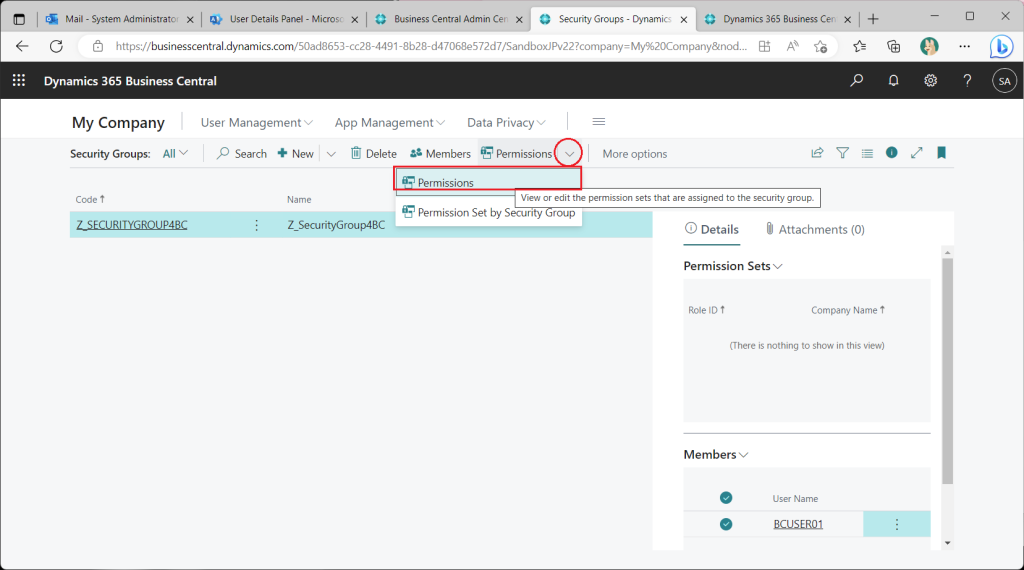
Task: Open the Help question mark
Action: coord(967,80)
